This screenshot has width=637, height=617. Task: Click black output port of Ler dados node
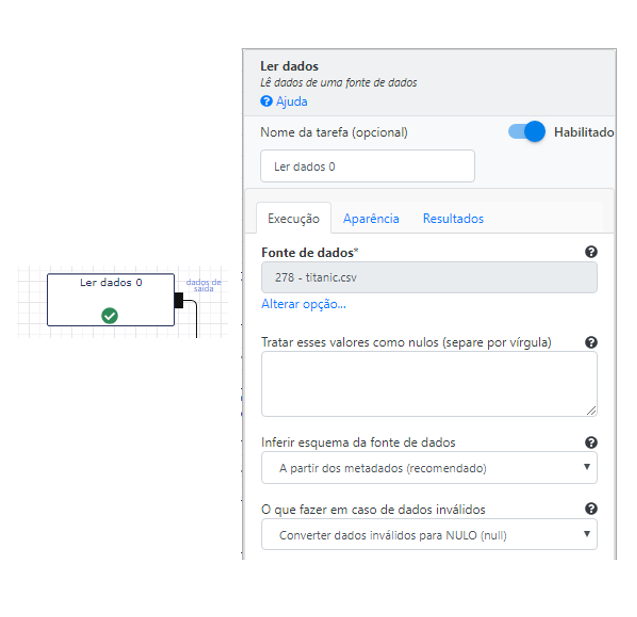tap(179, 301)
